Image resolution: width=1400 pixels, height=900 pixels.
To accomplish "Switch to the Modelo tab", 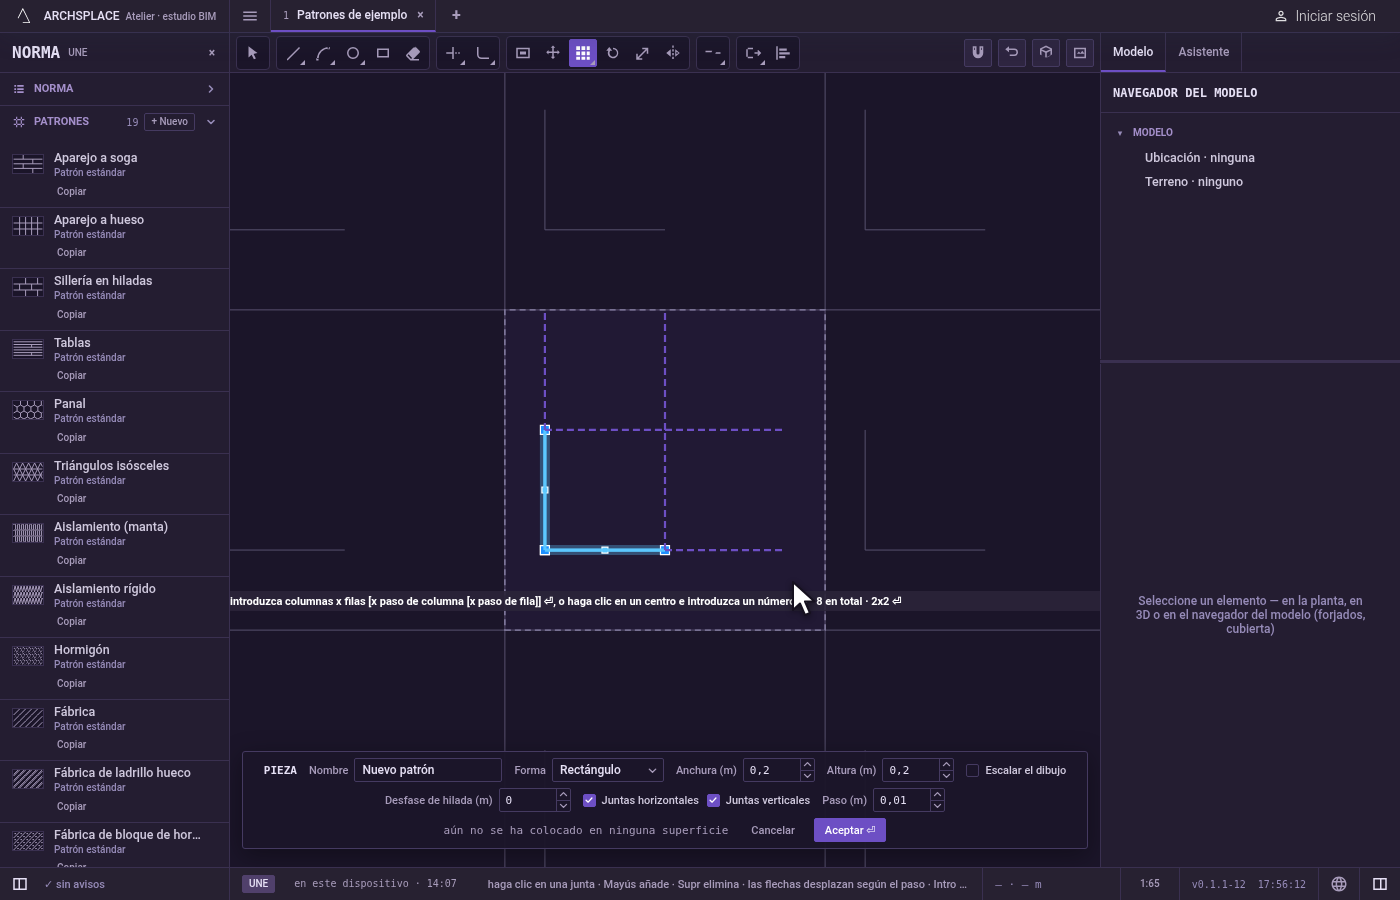I will pyautogui.click(x=1133, y=52).
